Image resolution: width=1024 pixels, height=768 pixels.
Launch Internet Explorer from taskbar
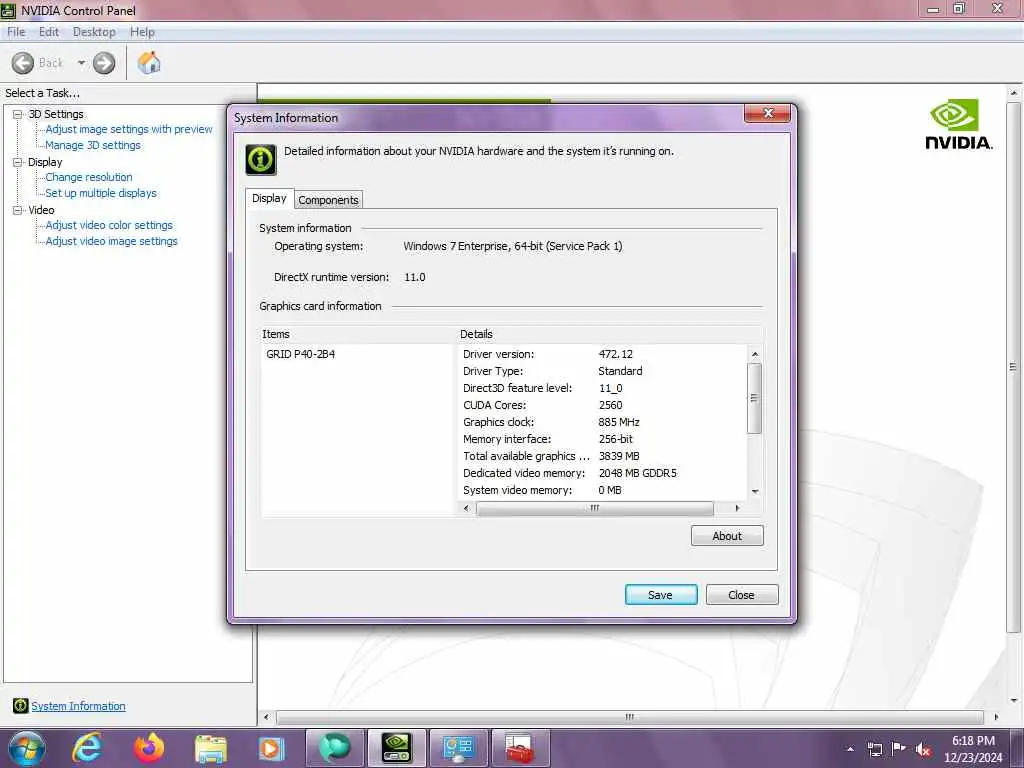[x=88, y=748]
